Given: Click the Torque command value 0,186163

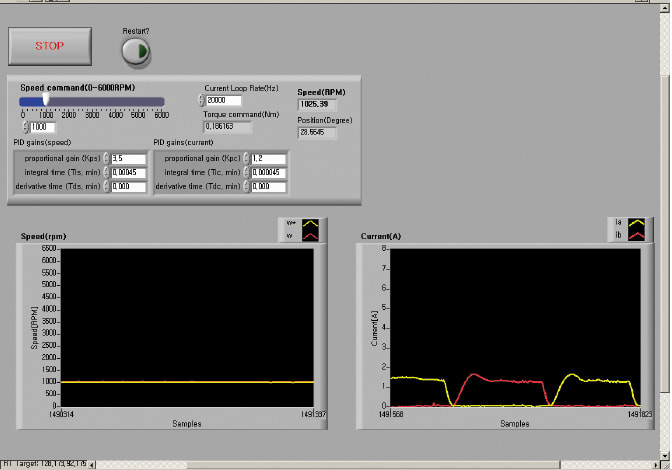Looking at the screenshot, I should click(227, 126).
